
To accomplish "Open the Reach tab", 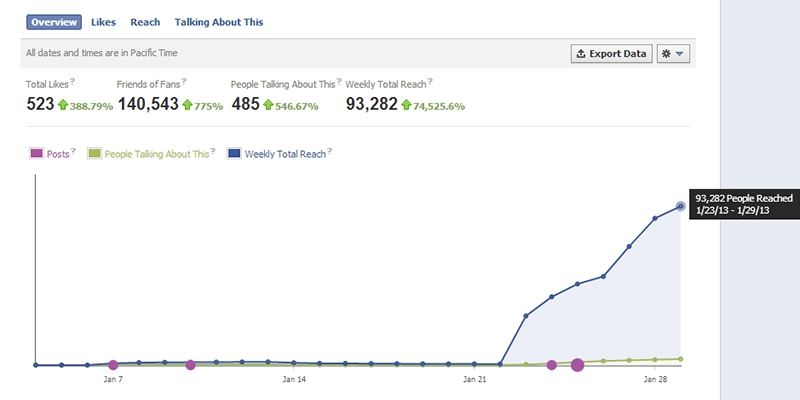I will (145, 22).
